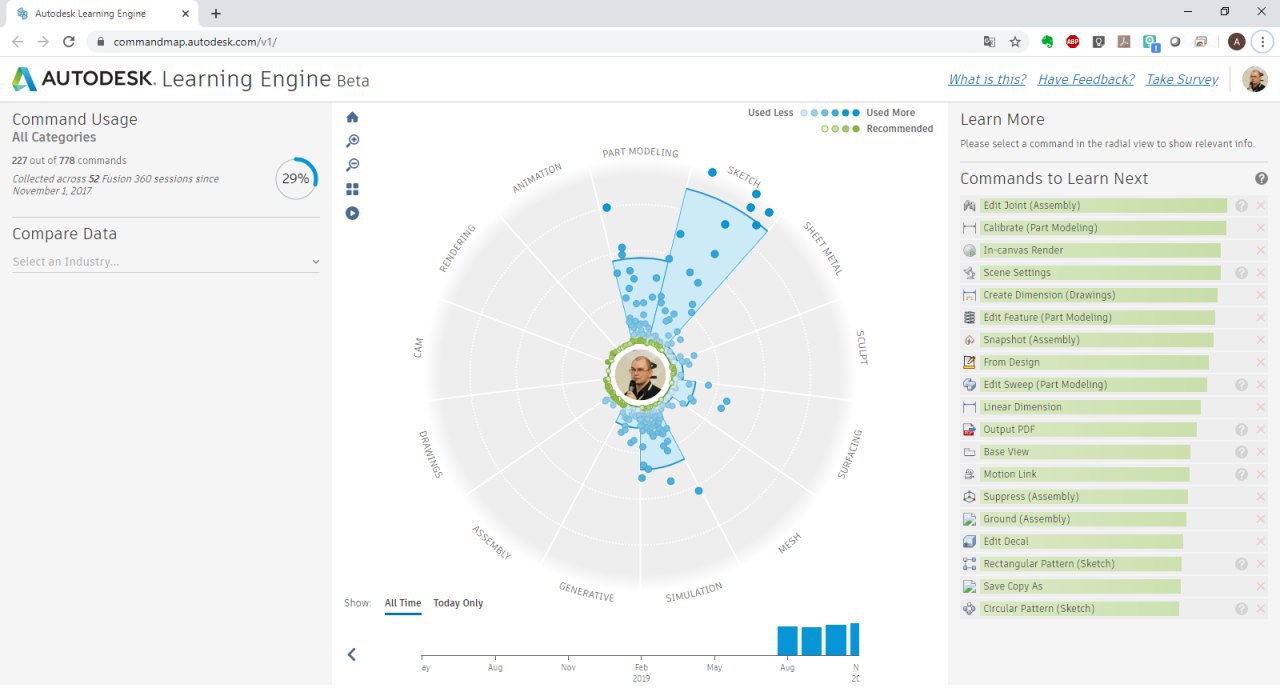Open the Have Feedback? link
1280x688 pixels.
click(1086, 79)
